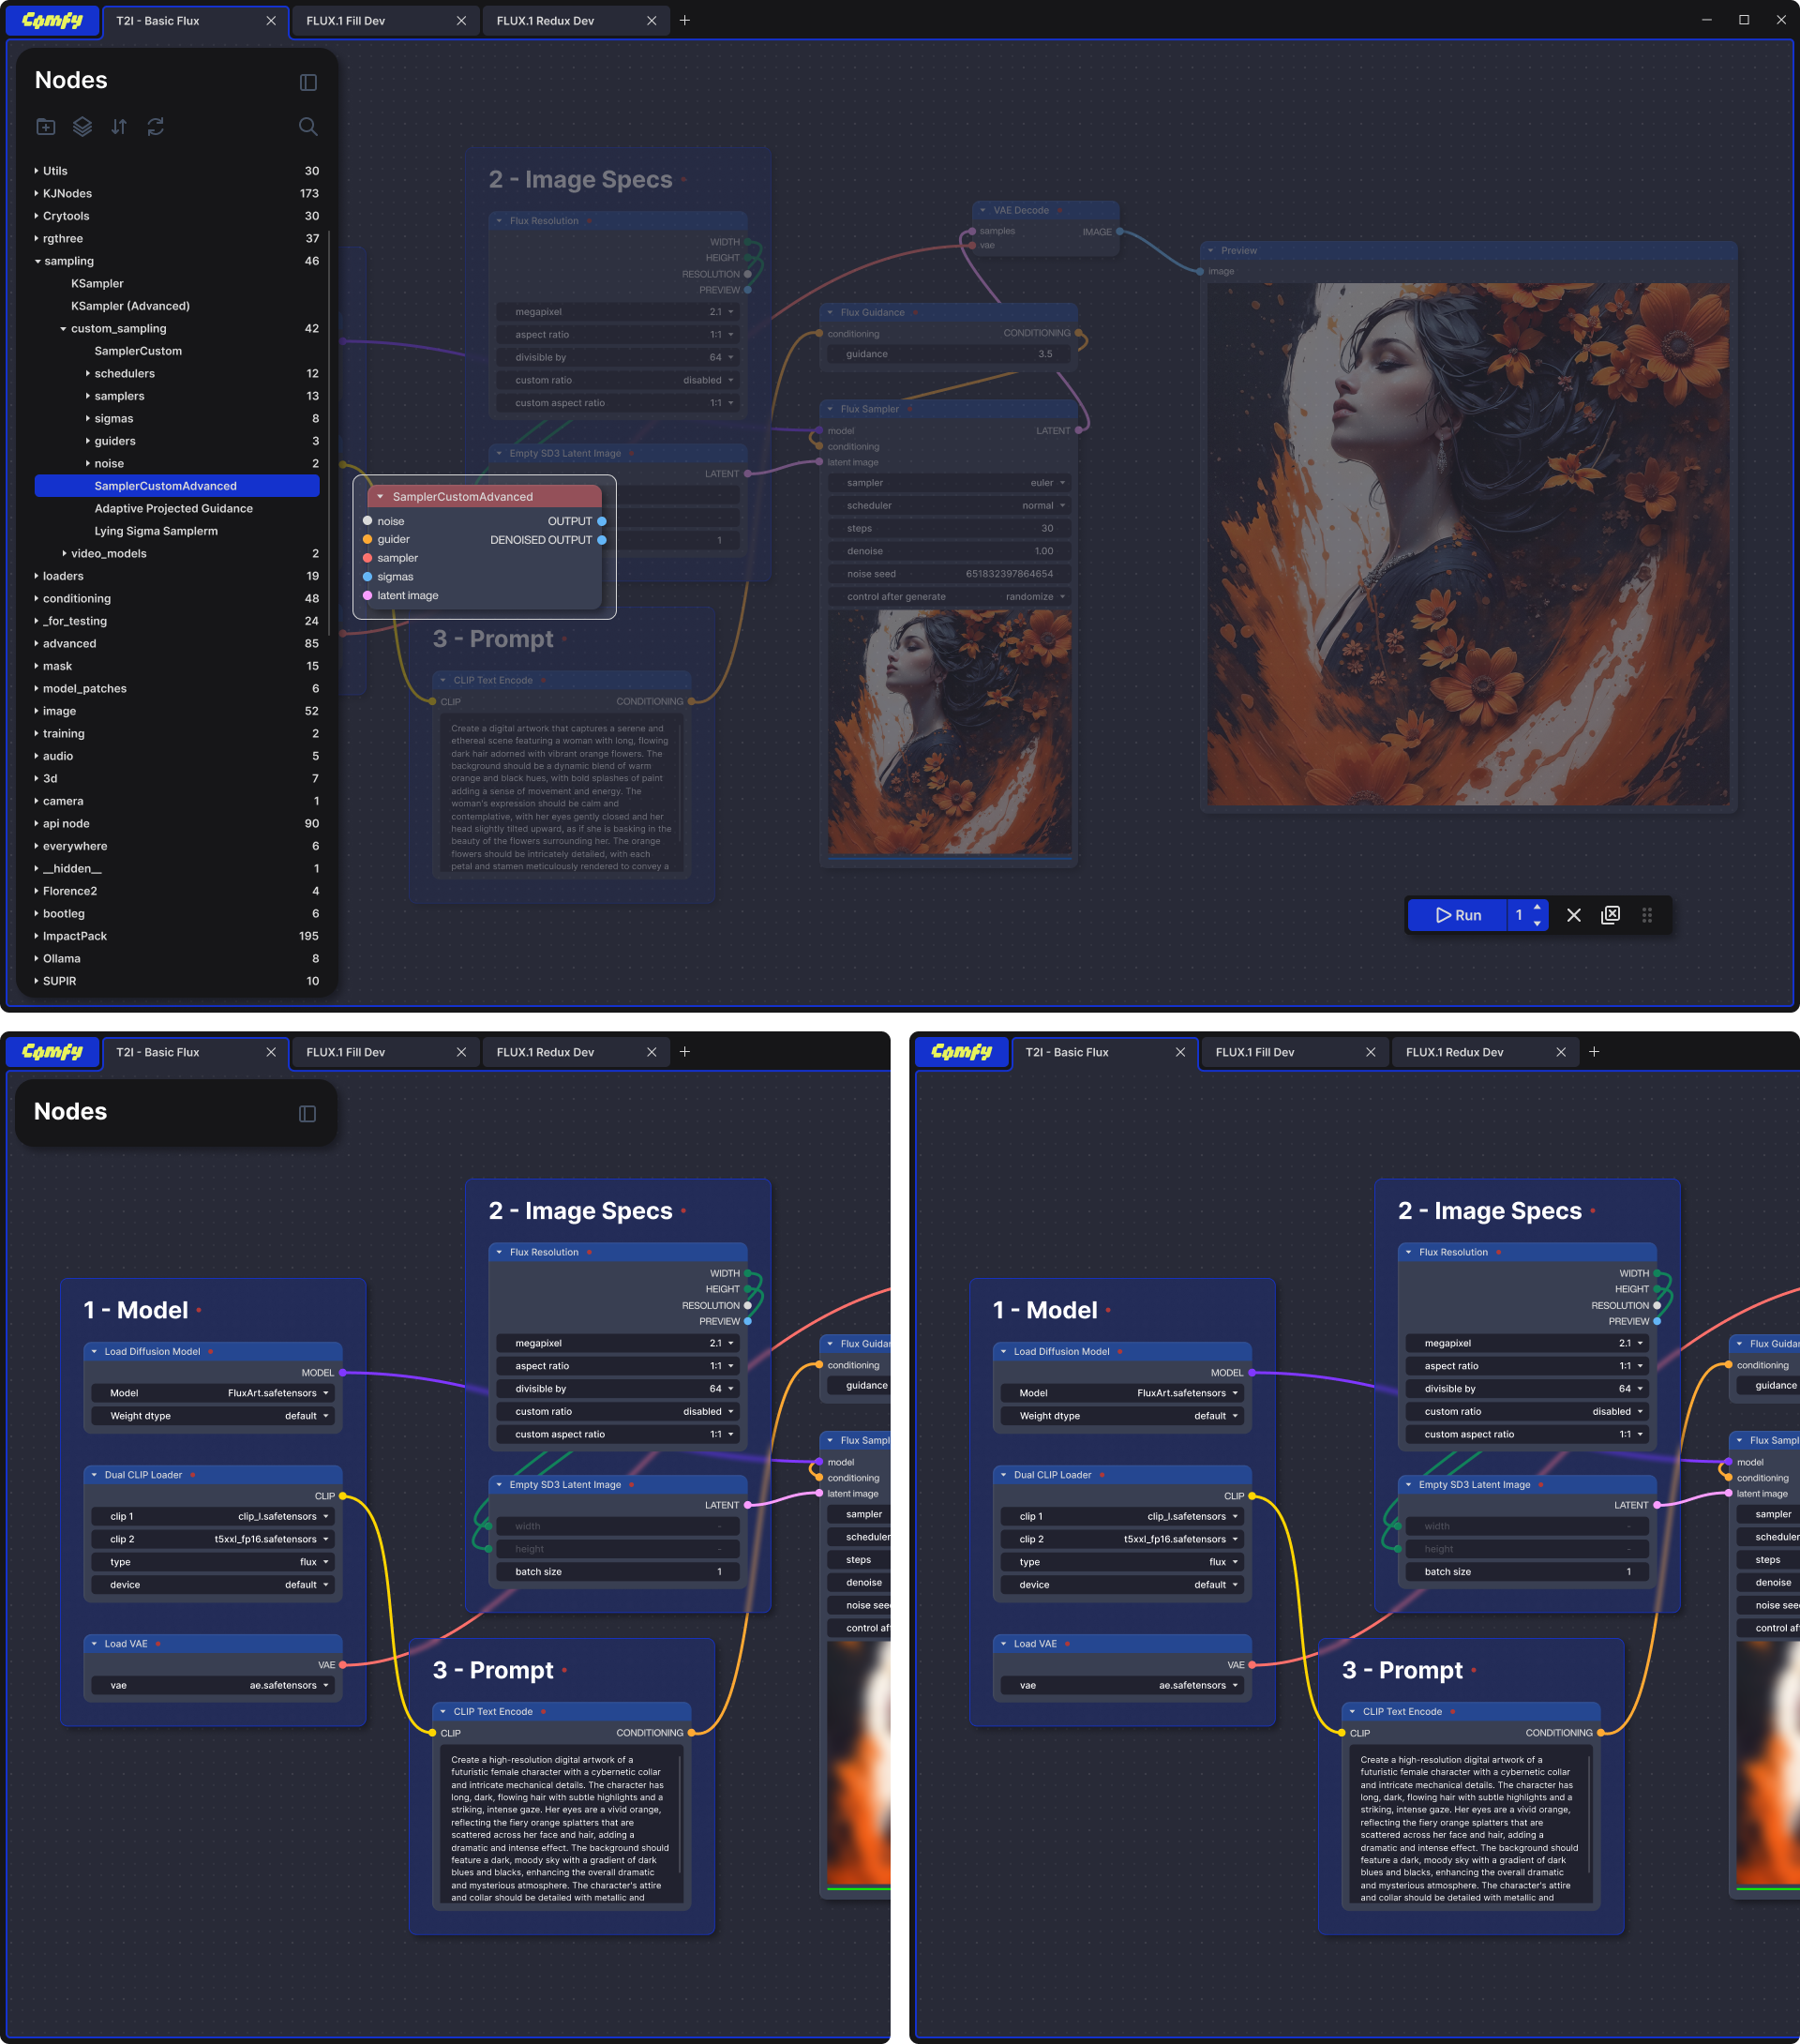The width and height of the screenshot is (1800, 2044).
Task: Collapse the VAE Decode node arrow
Action: click(983, 211)
